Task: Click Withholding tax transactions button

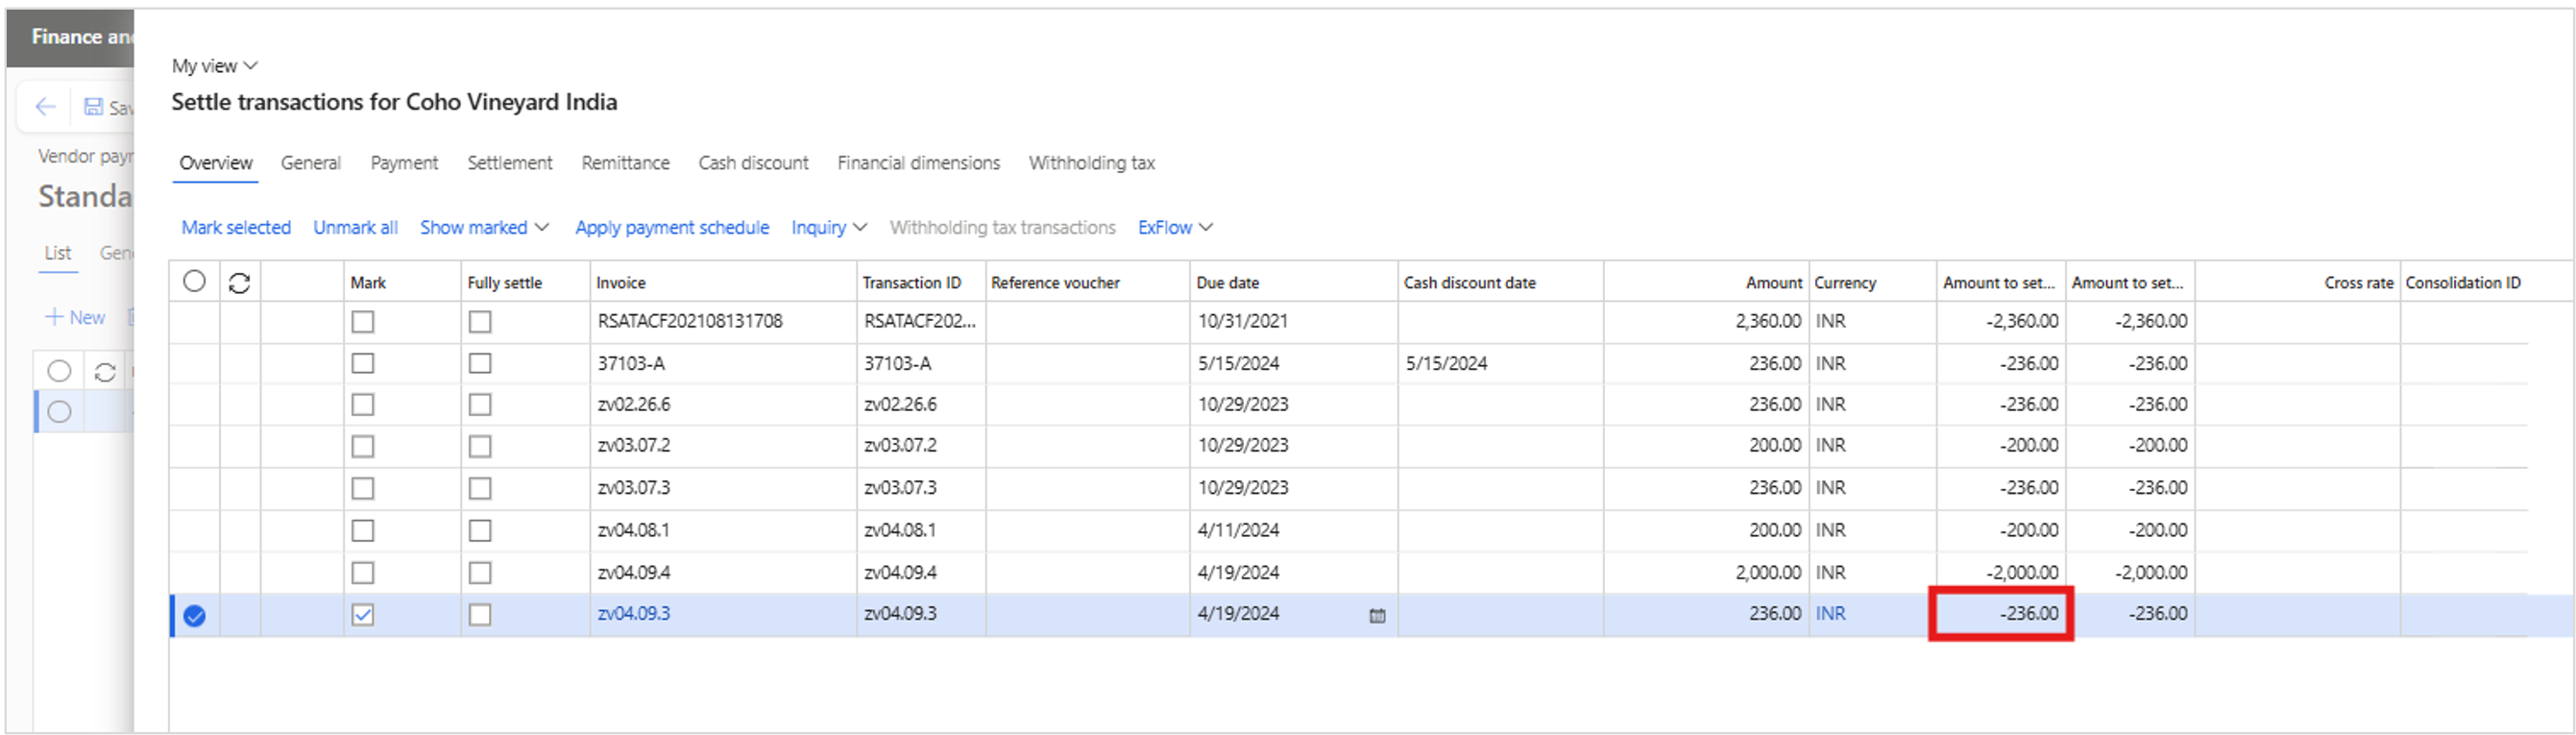Action: pyautogui.click(x=1002, y=227)
